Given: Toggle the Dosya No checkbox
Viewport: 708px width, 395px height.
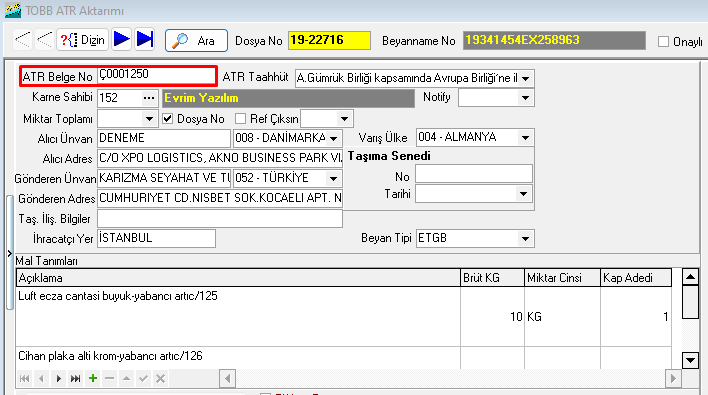Looking at the screenshot, I should pos(168,119).
